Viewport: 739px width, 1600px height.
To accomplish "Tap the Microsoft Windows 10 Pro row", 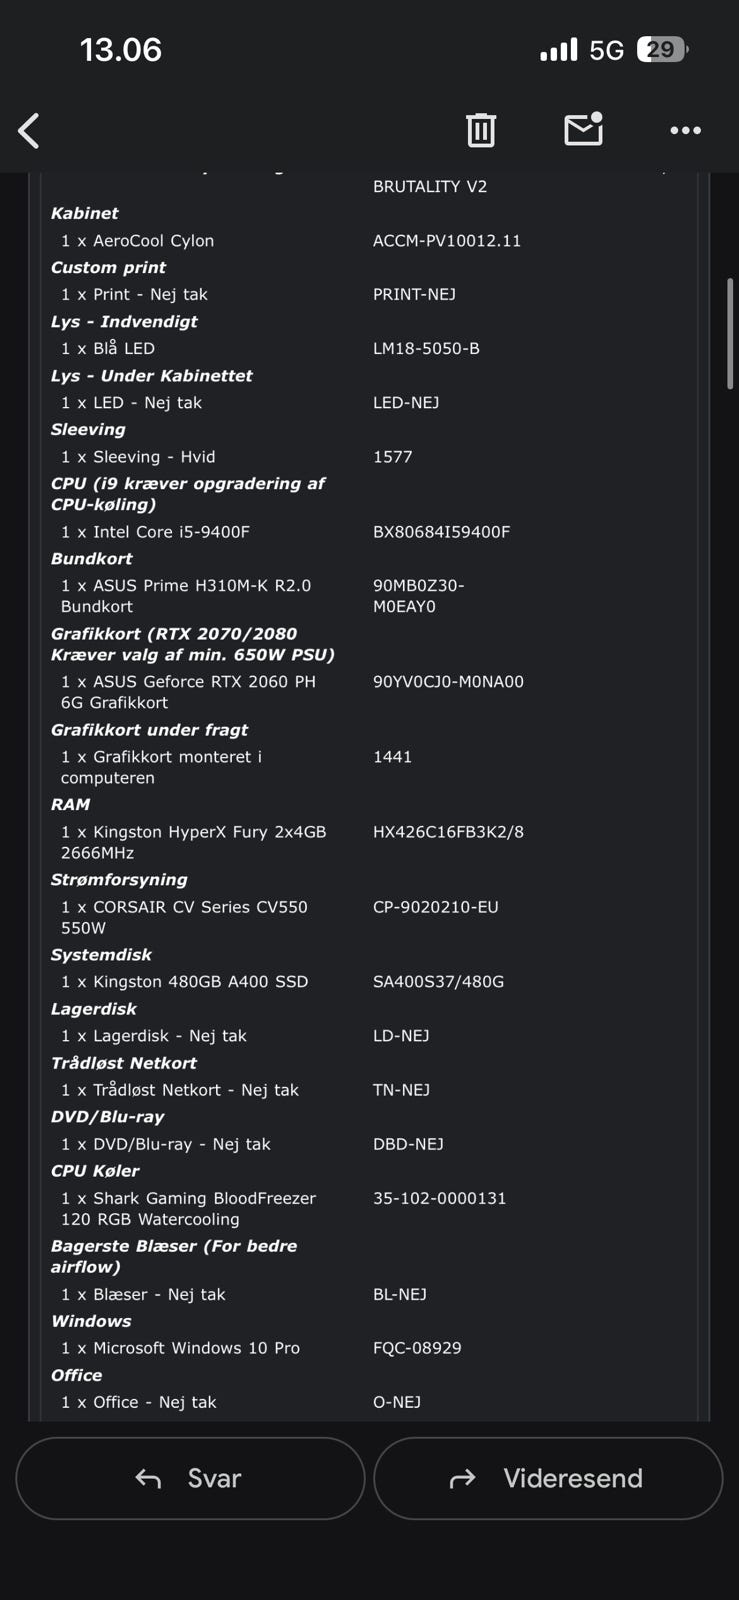I will [180, 1348].
